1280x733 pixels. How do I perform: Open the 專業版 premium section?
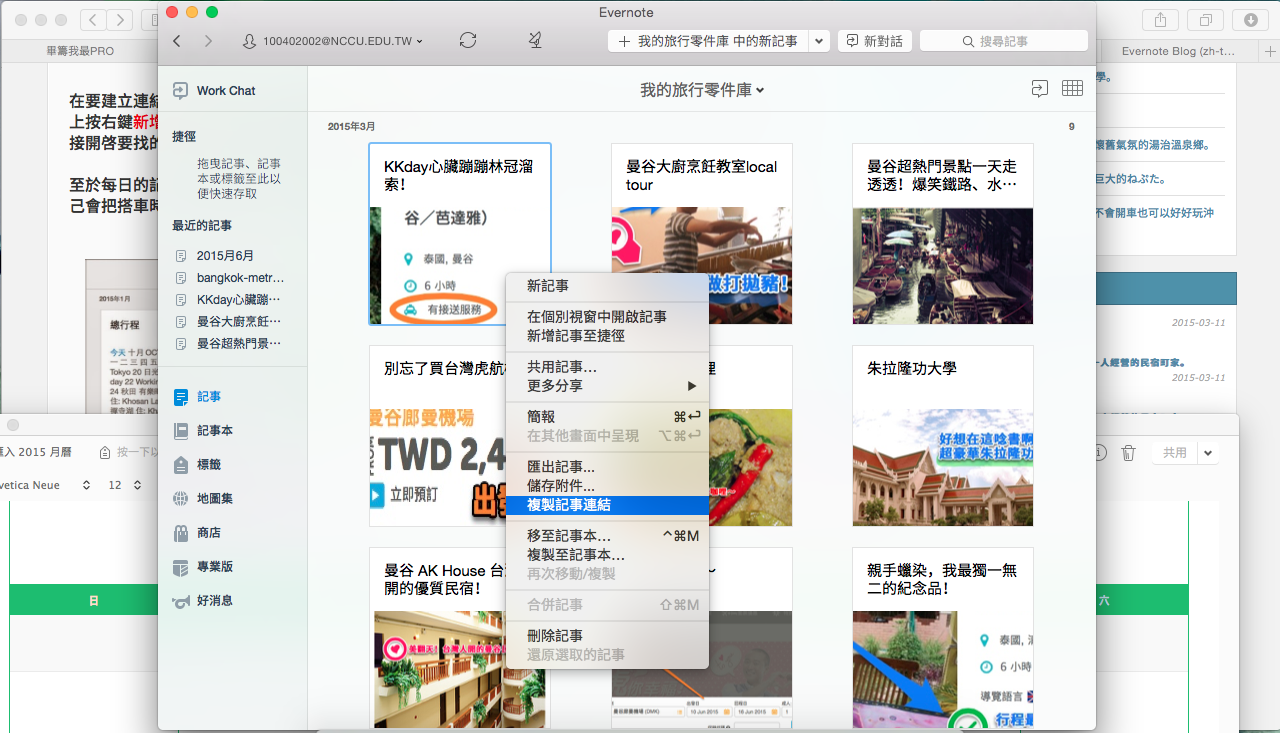click(203, 567)
